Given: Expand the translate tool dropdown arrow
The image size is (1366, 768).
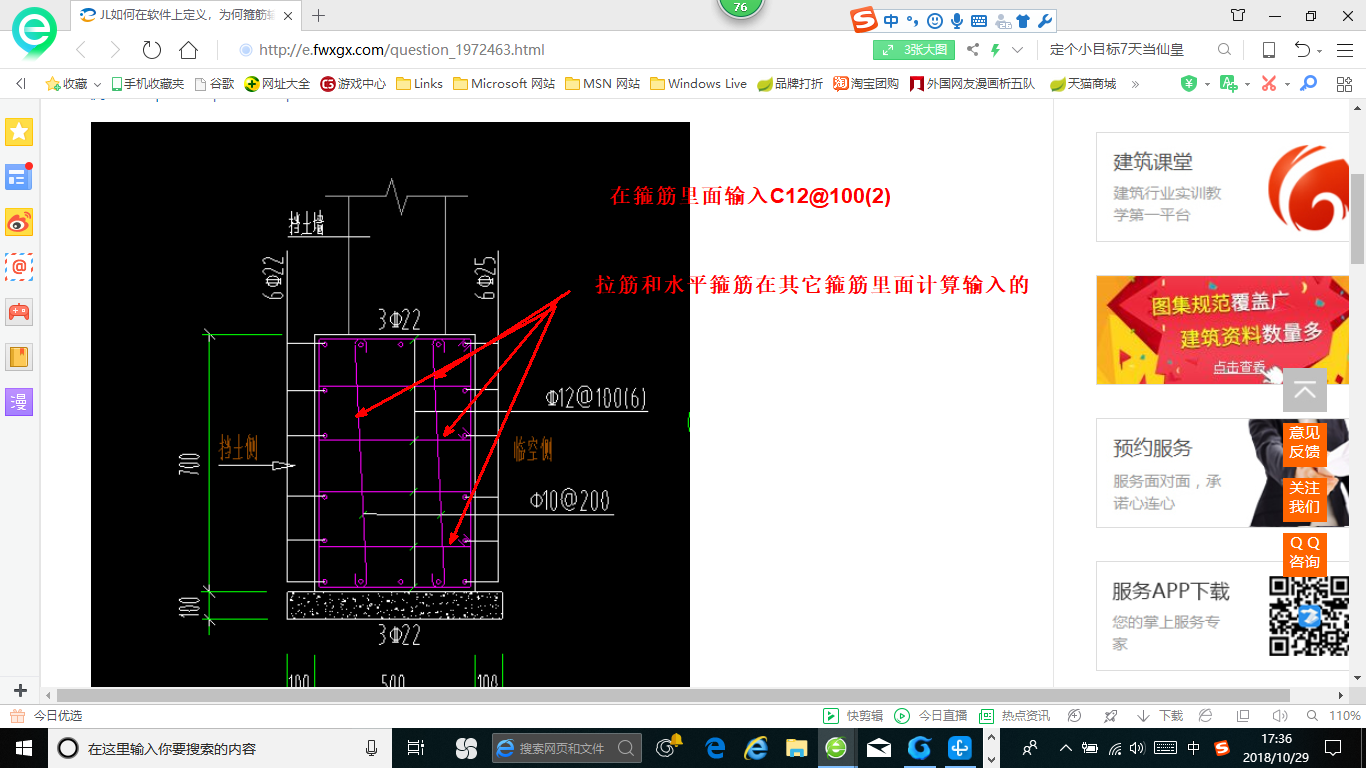Looking at the screenshot, I should [1247, 85].
